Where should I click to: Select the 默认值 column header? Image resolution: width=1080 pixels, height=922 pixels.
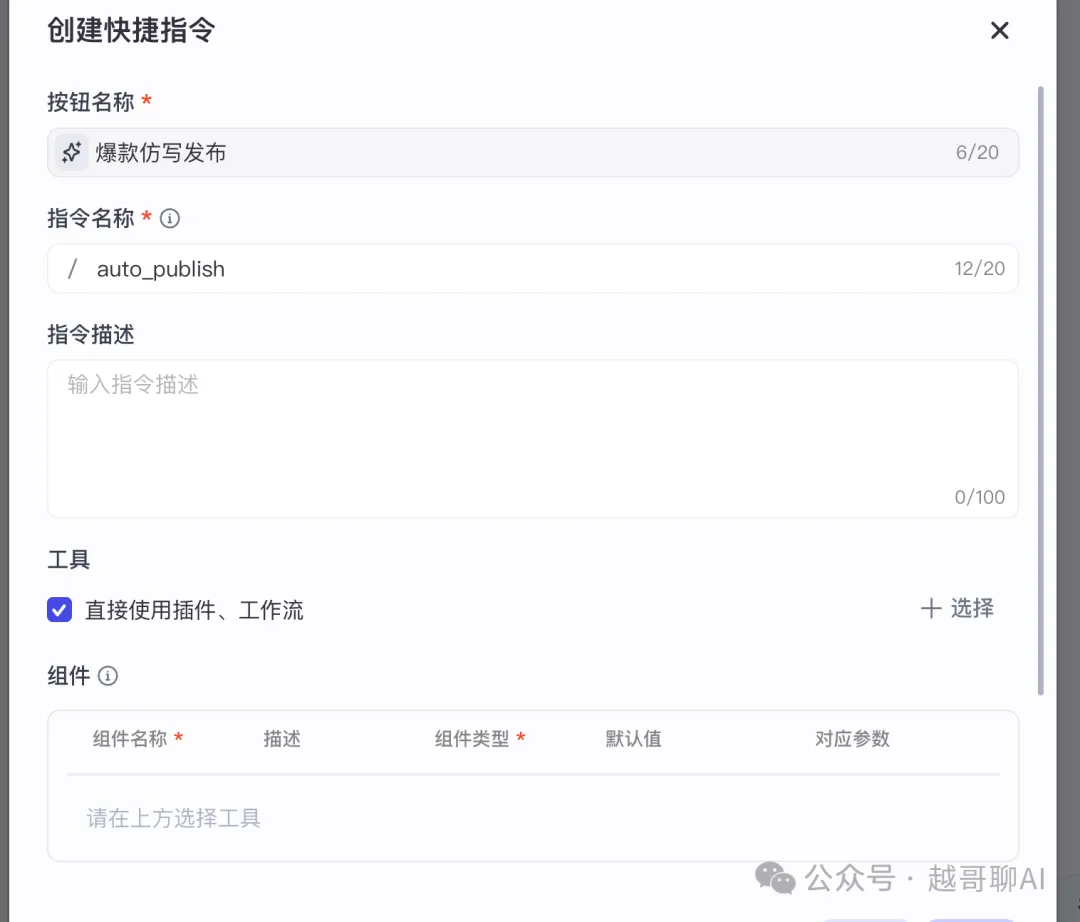tap(633, 739)
